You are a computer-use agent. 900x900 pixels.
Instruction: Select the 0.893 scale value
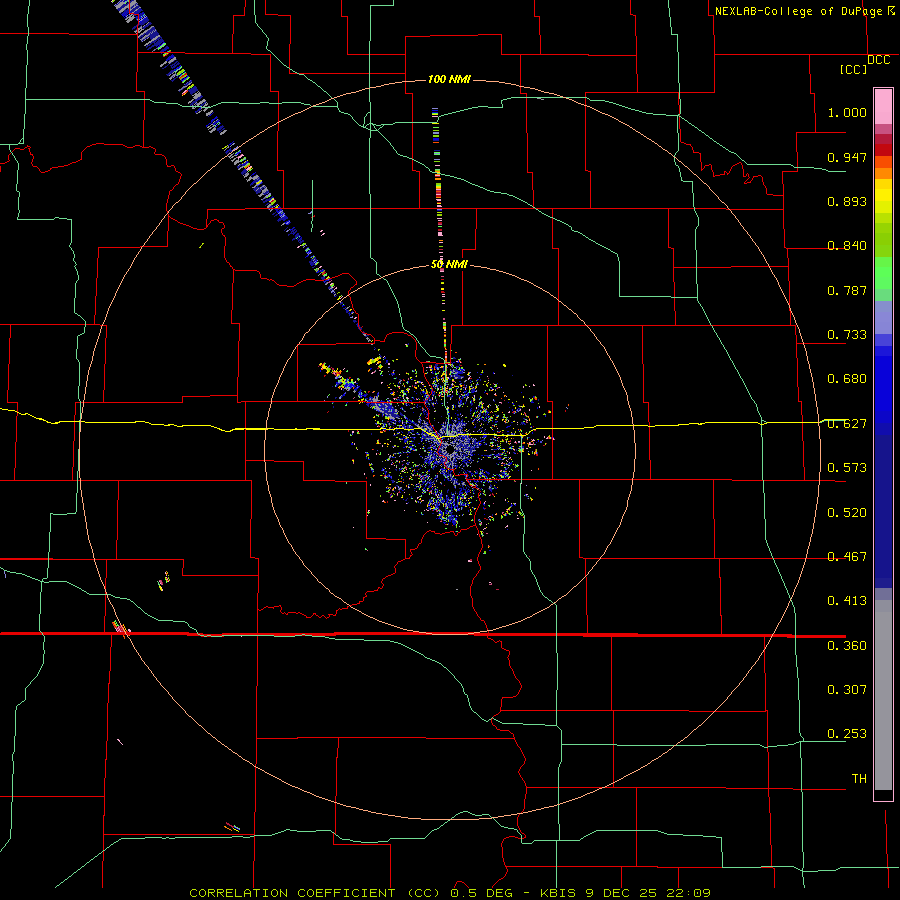(847, 201)
